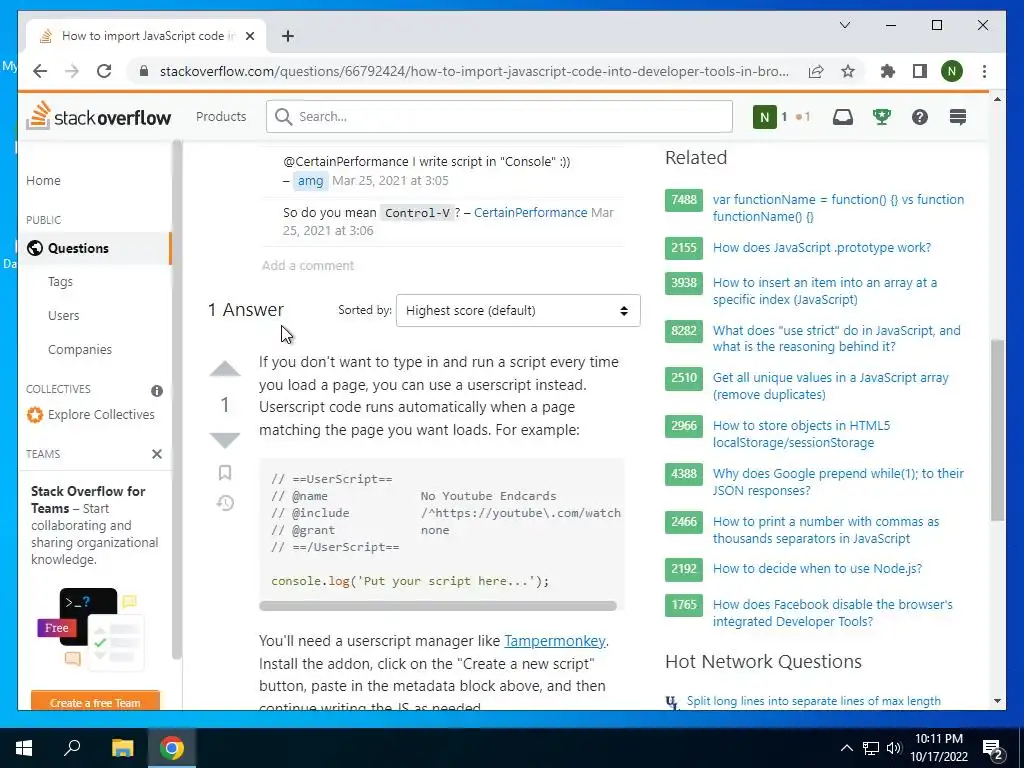Open the achievements trophy icon

(x=882, y=117)
